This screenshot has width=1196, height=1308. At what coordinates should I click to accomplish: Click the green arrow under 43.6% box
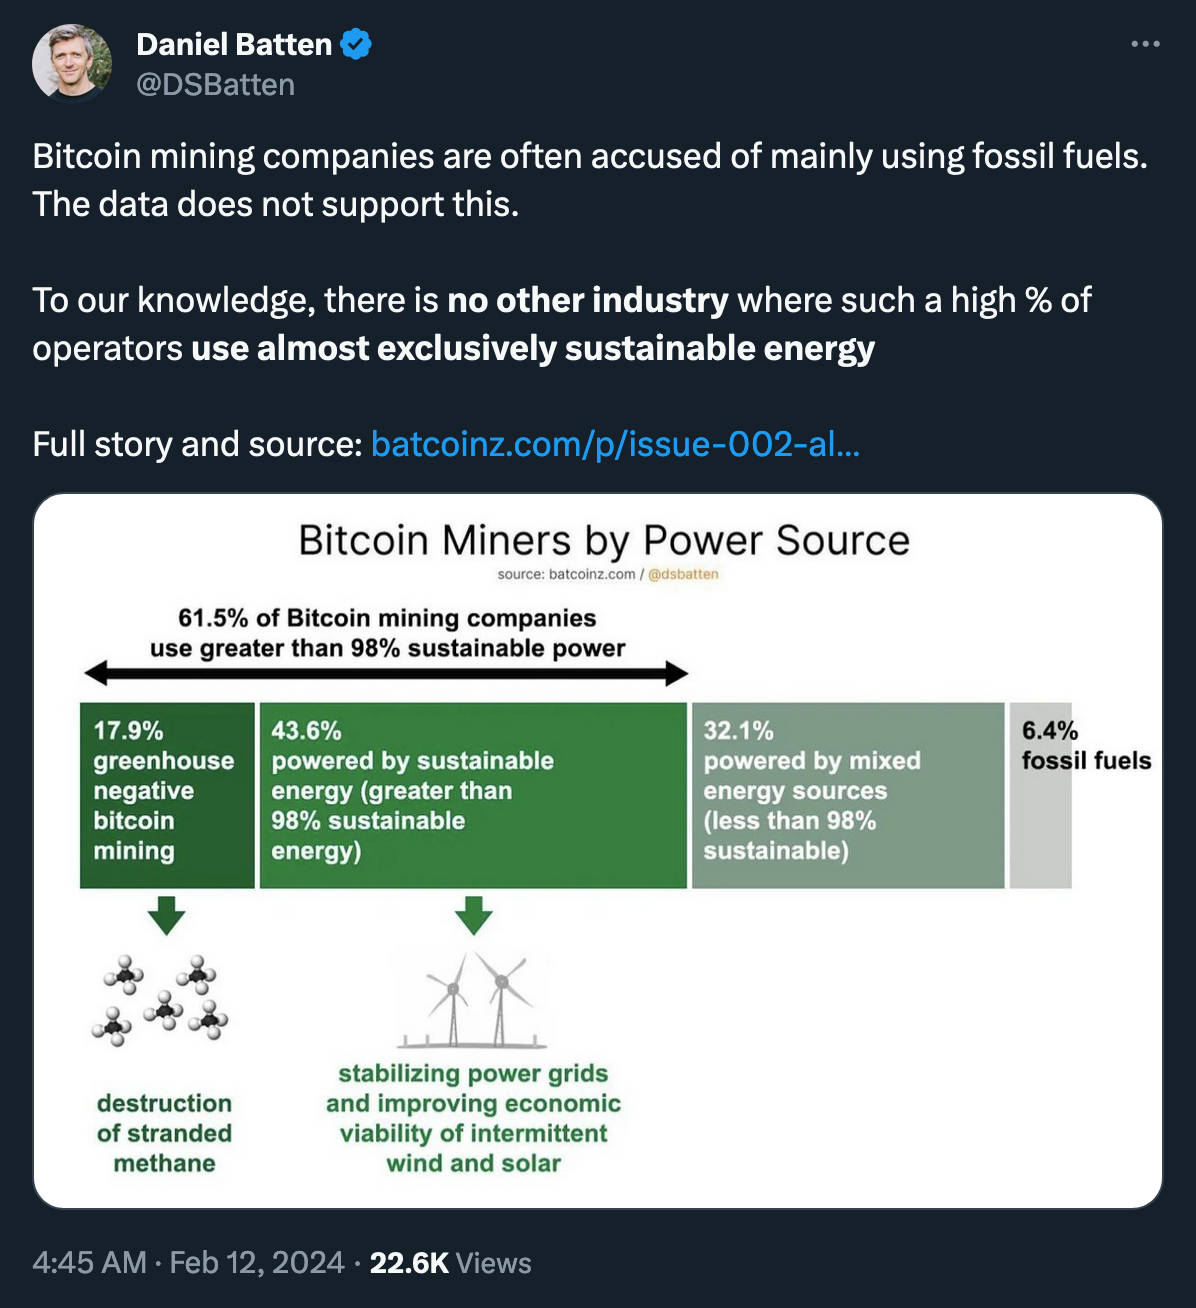(x=473, y=915)
